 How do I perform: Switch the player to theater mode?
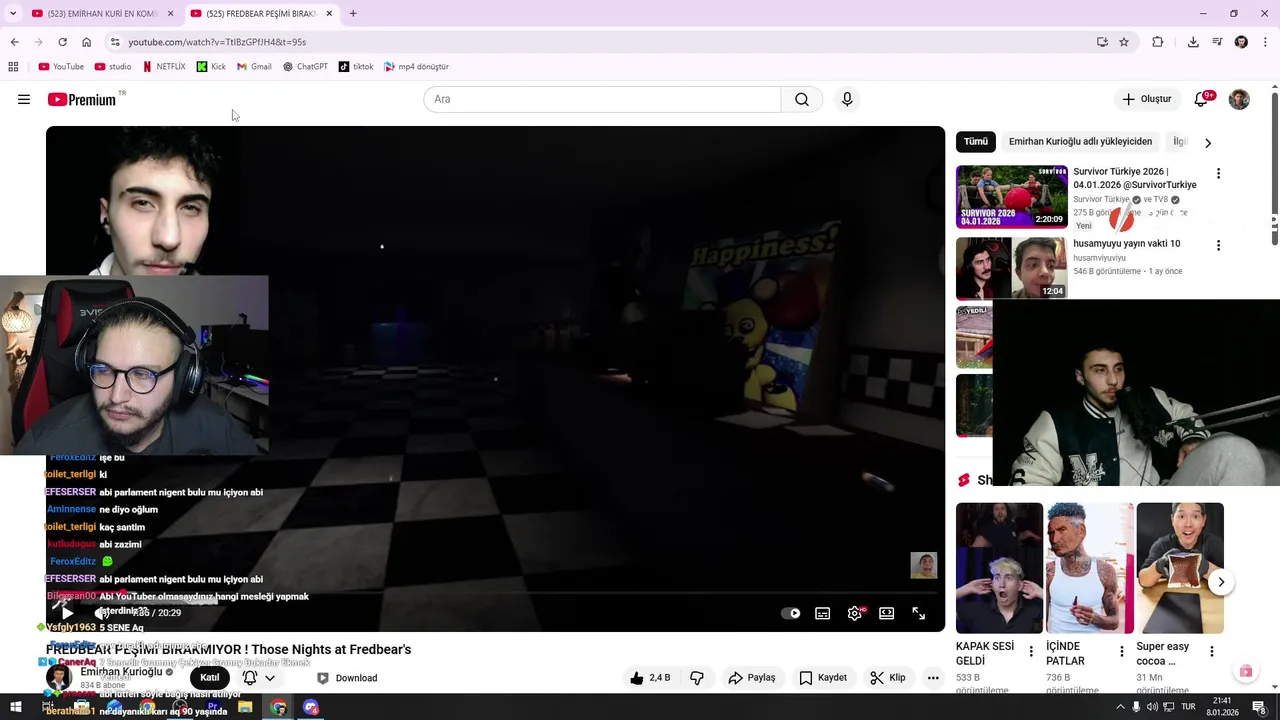tap(887, 613)
